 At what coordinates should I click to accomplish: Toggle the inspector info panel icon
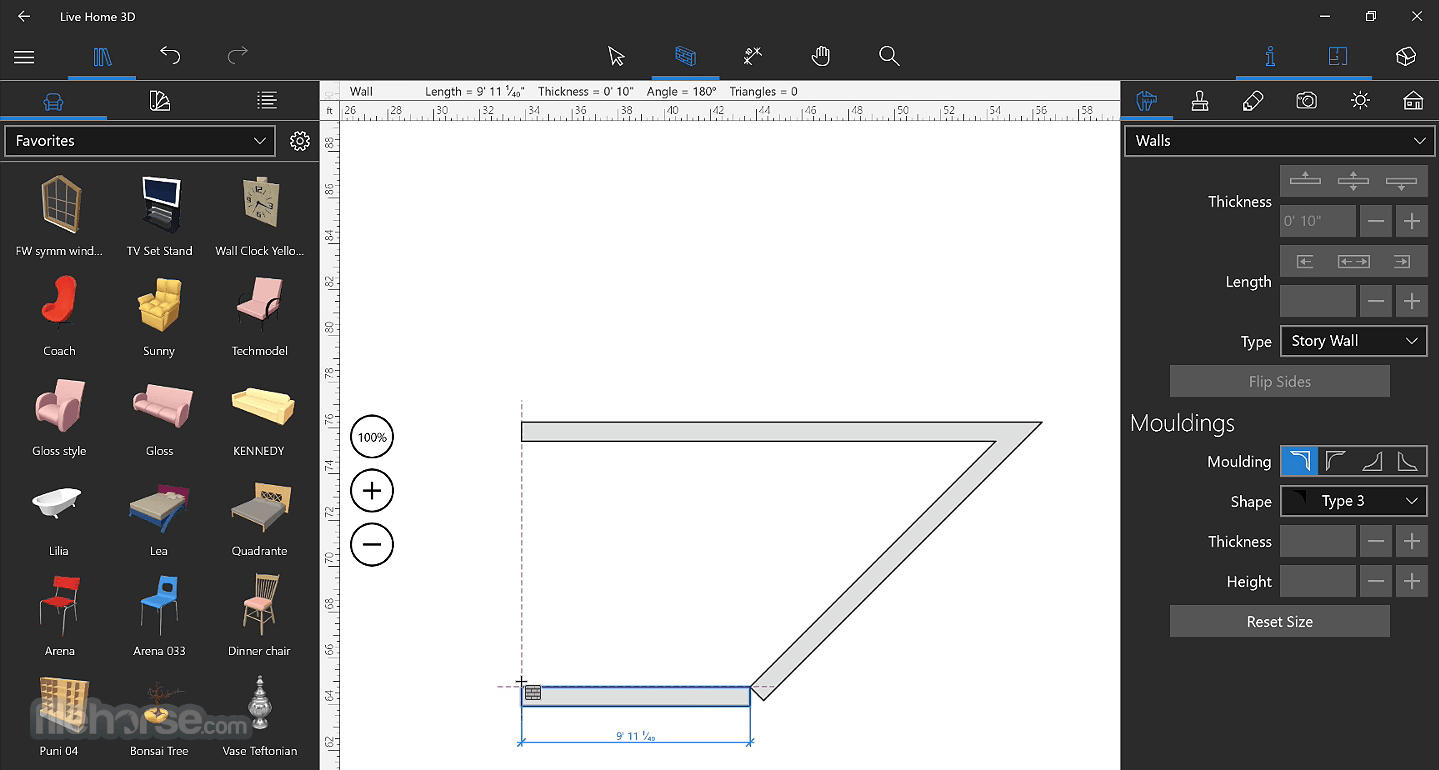(x=1270, y=57)
